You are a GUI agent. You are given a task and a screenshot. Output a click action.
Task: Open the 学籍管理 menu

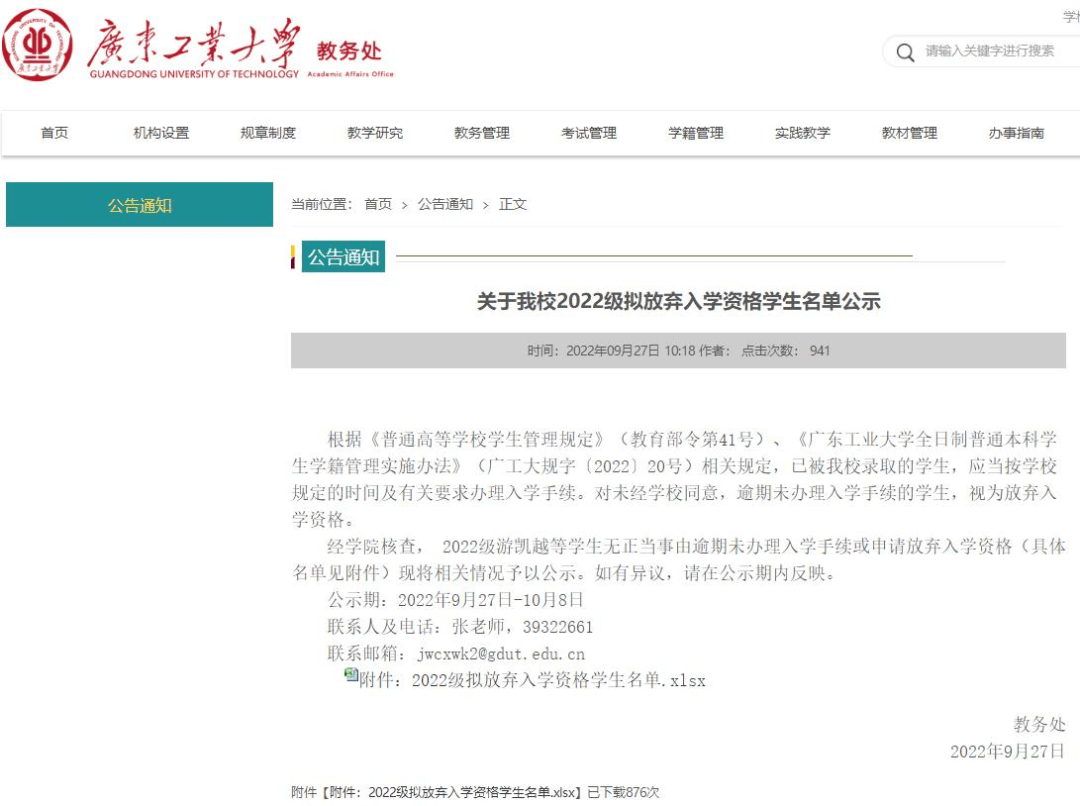point(696,133)
